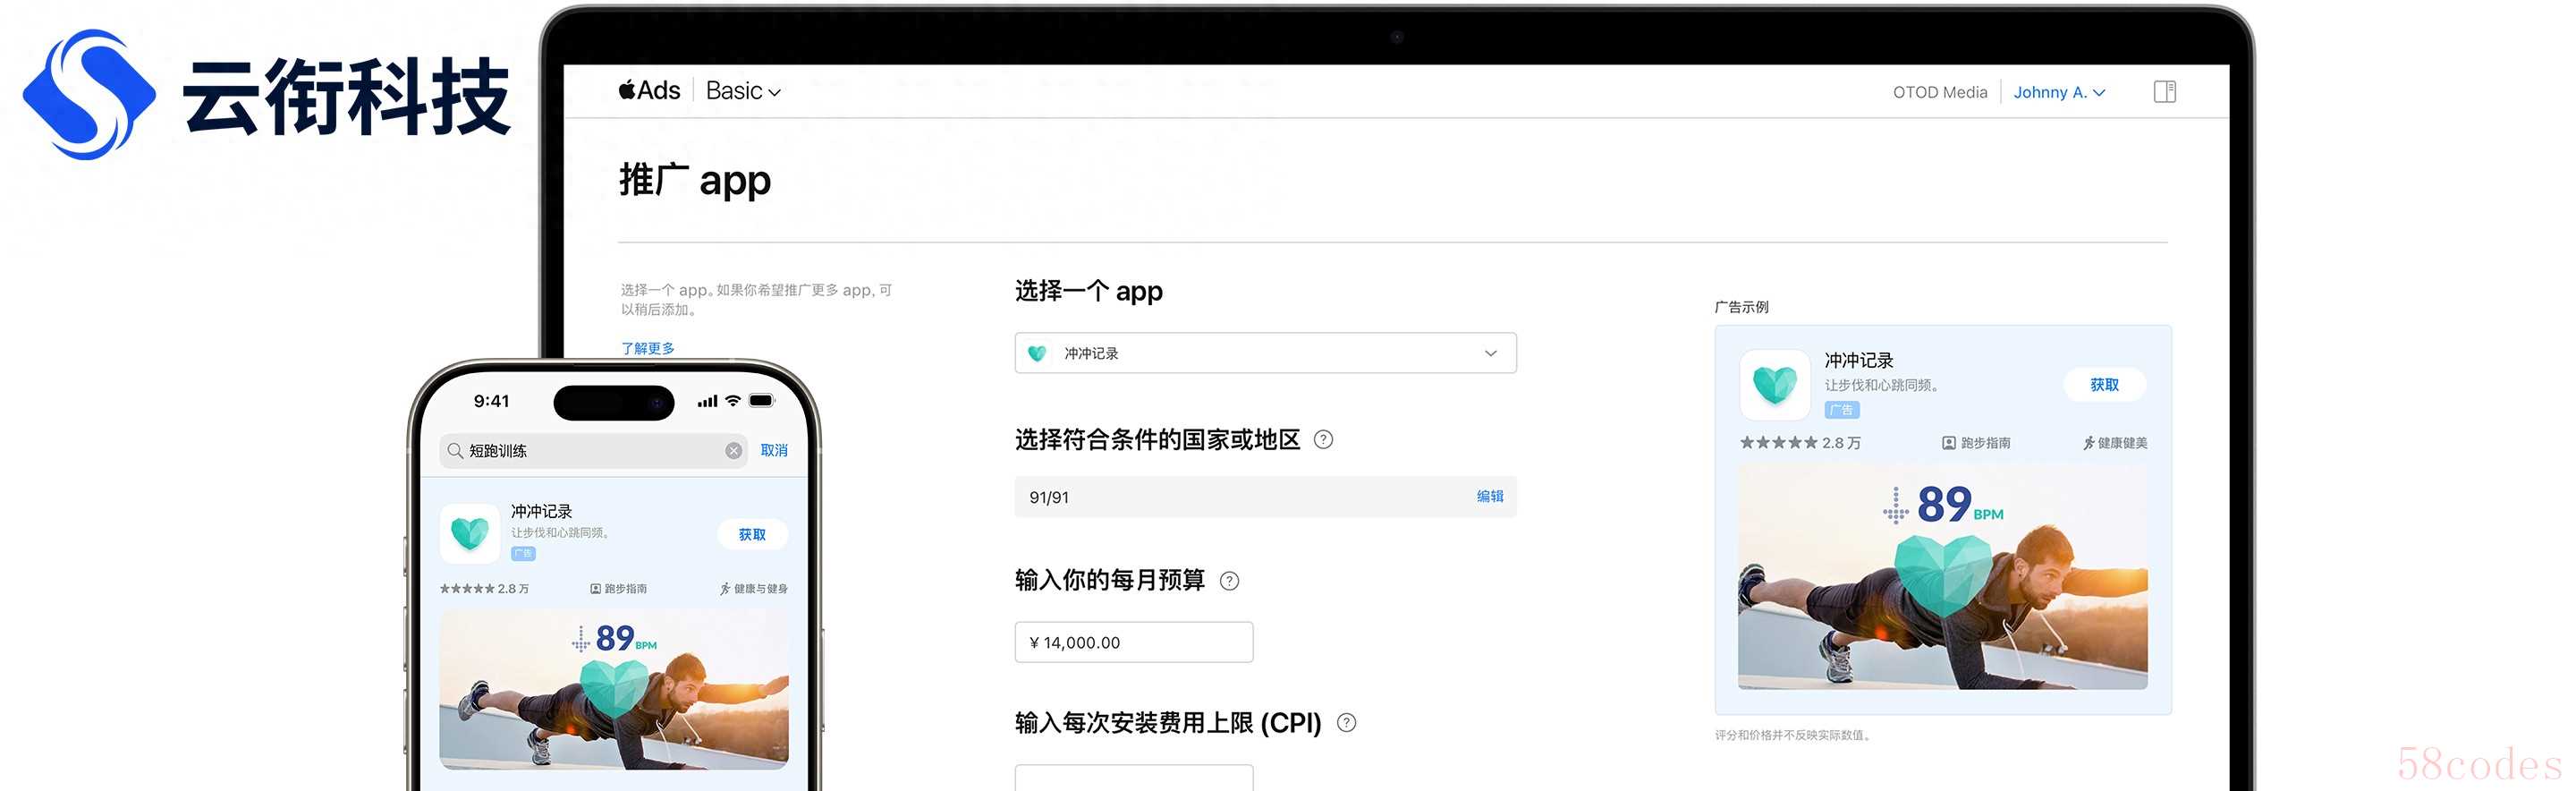Click 取消 on iPhone search bar
The image size is (2576, 791).
click(774, 451)
